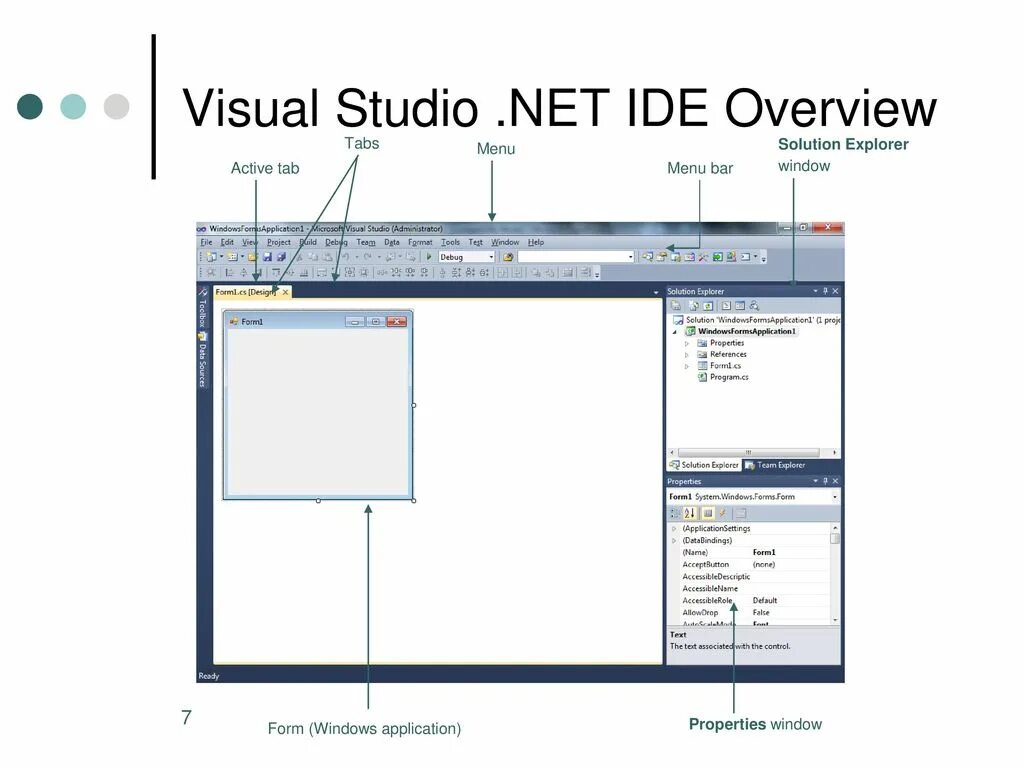The width and height of the screenshot is (1024, 768).
Task: Open the Toolbox side tab
Action: (203, 308)
